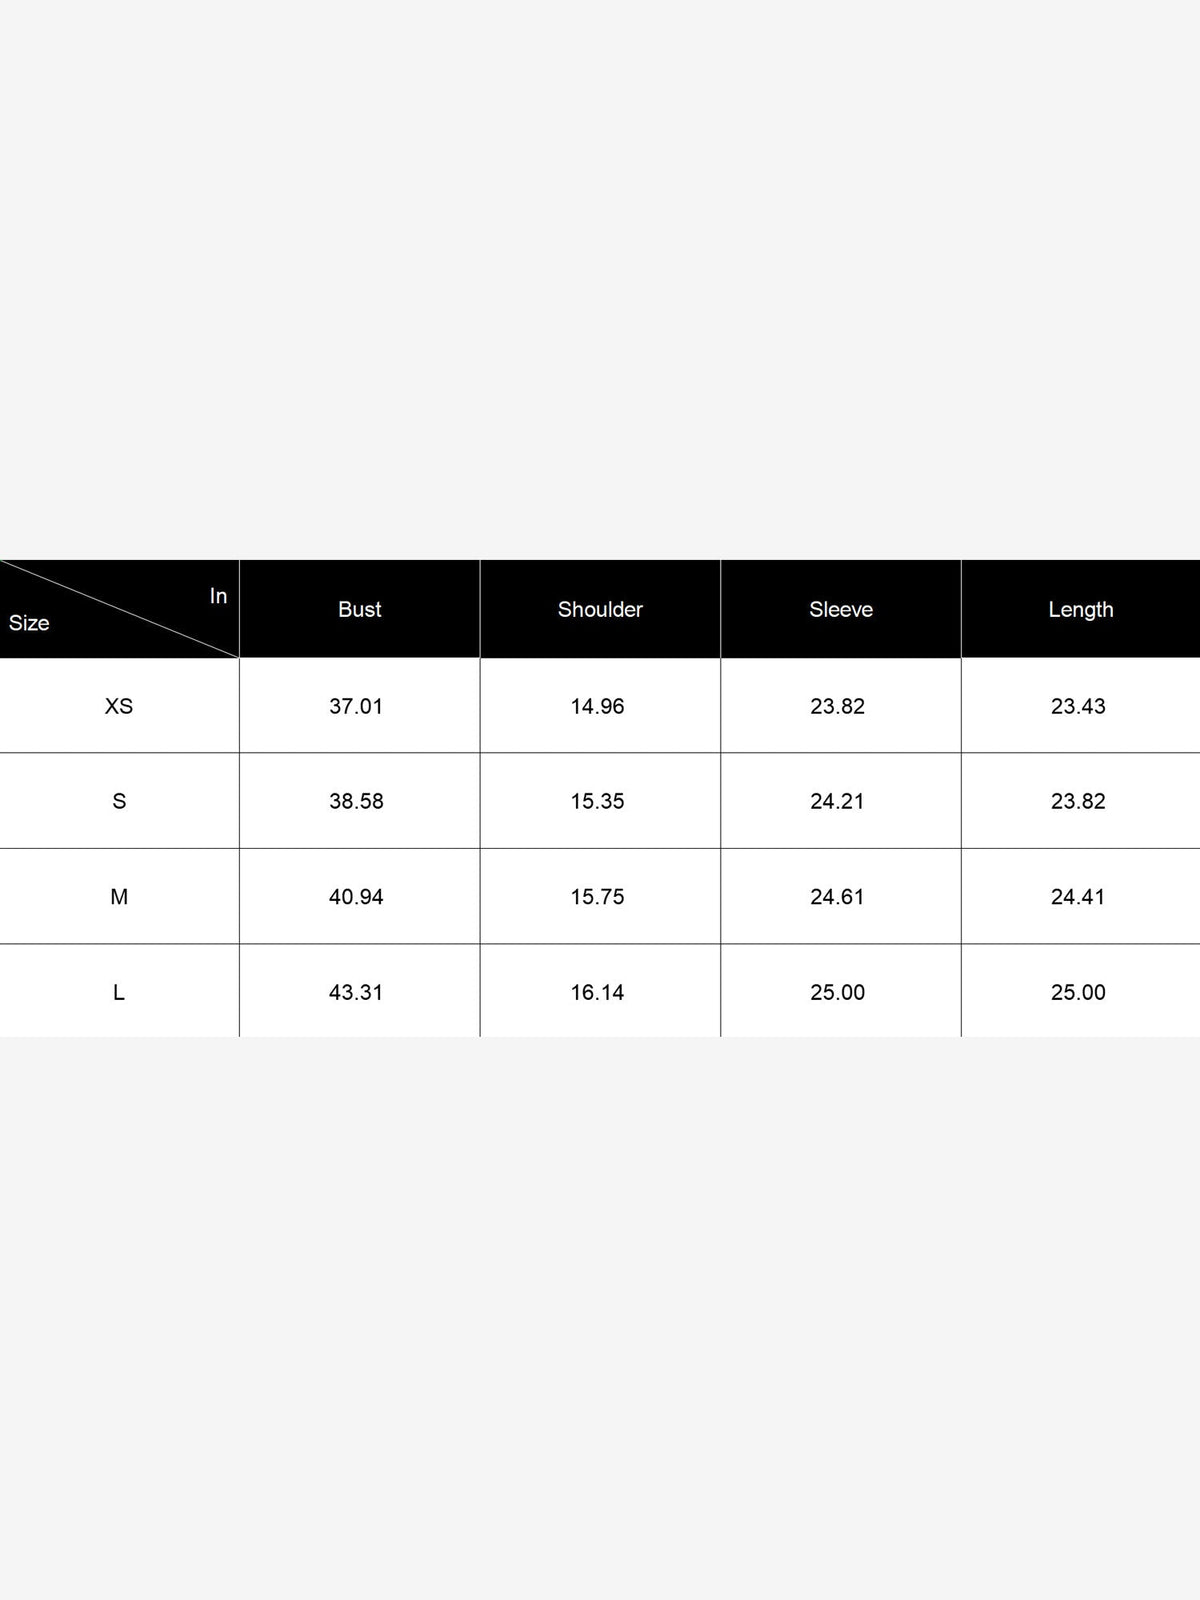Click the S sleeve value 24.21
This screenshot has width=1200, height=1600.
(837, 801)
